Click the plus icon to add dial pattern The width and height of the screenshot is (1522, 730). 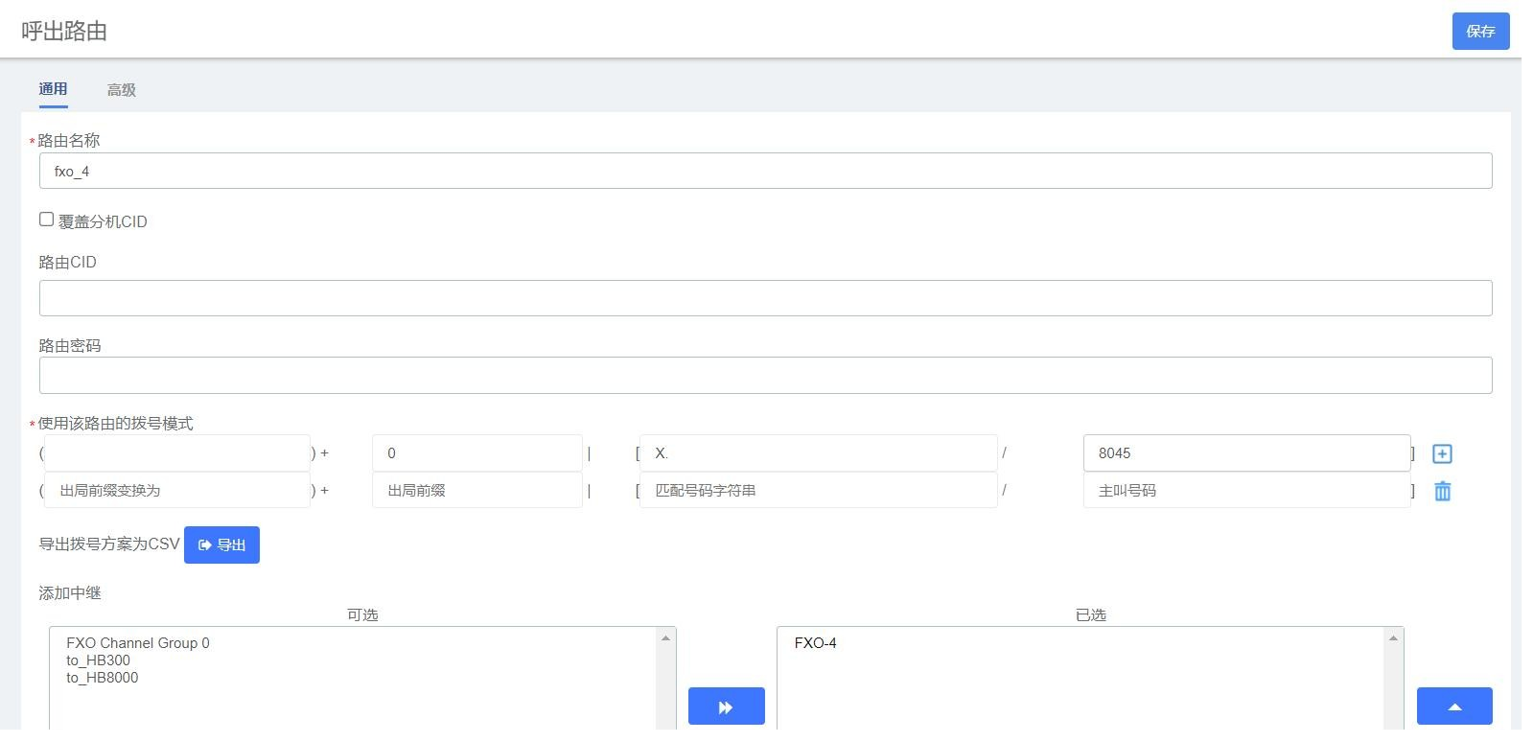[1442, 454]
